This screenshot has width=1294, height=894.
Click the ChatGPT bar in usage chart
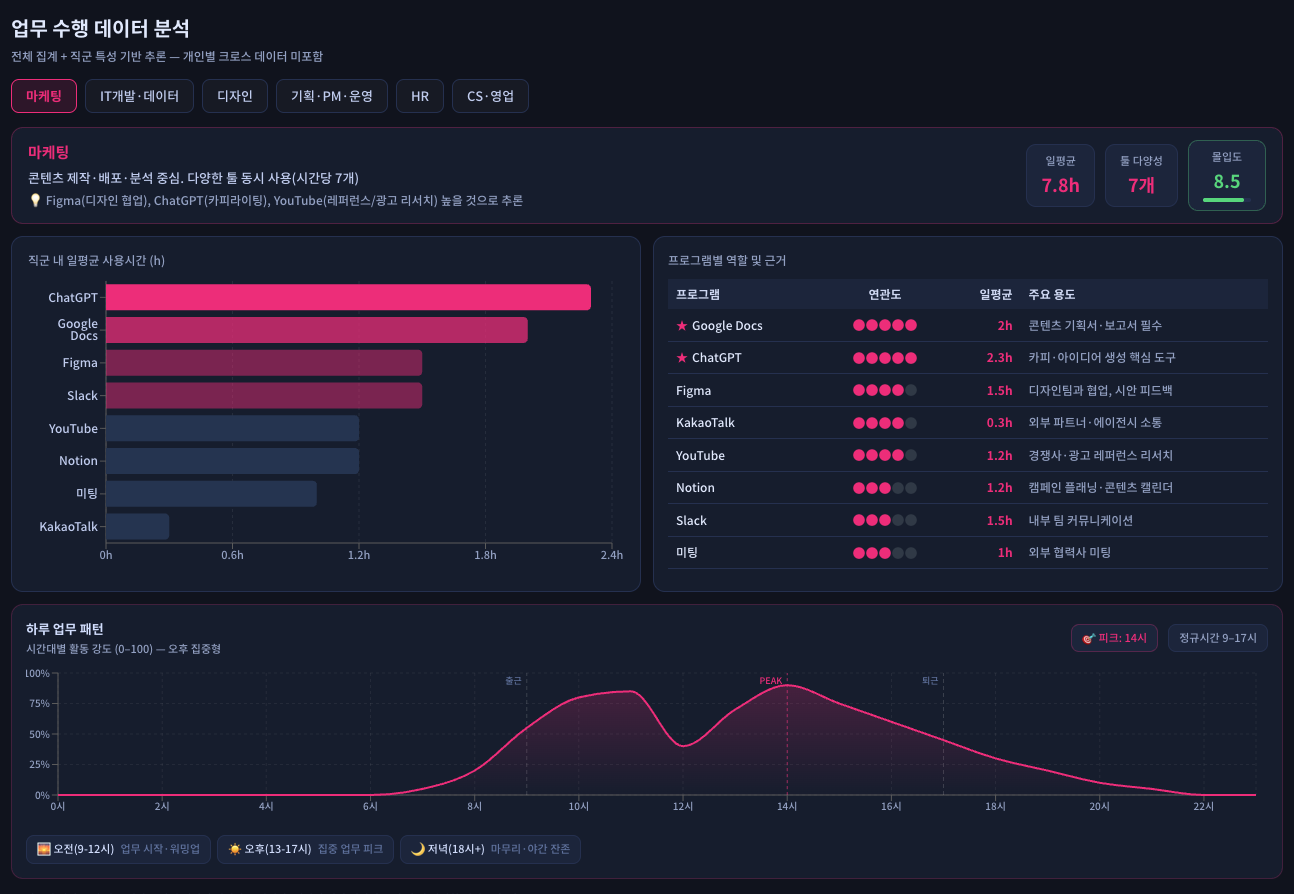[348, 297]
